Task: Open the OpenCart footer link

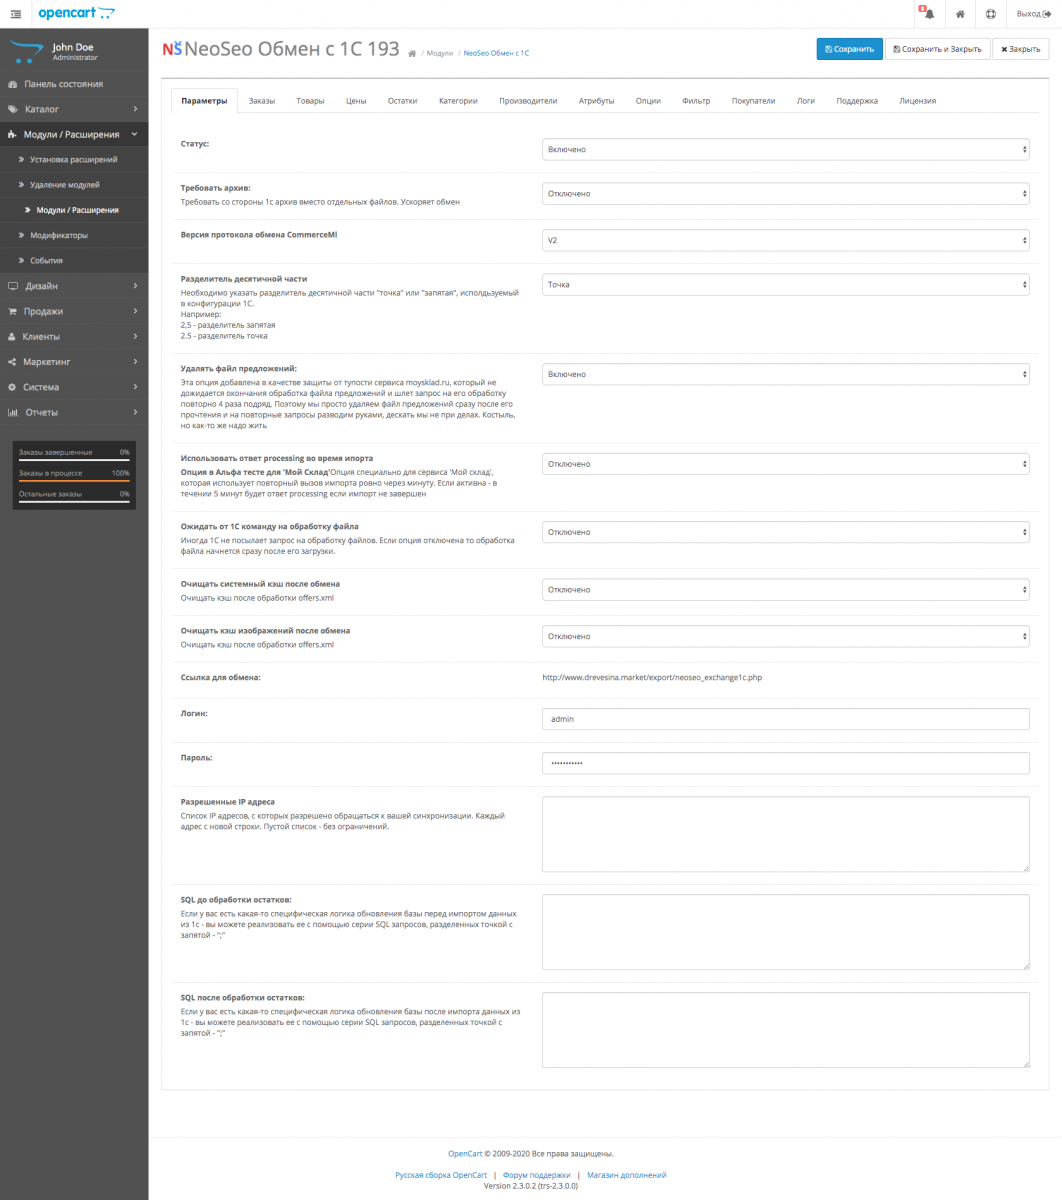Action: point(464,1153)
